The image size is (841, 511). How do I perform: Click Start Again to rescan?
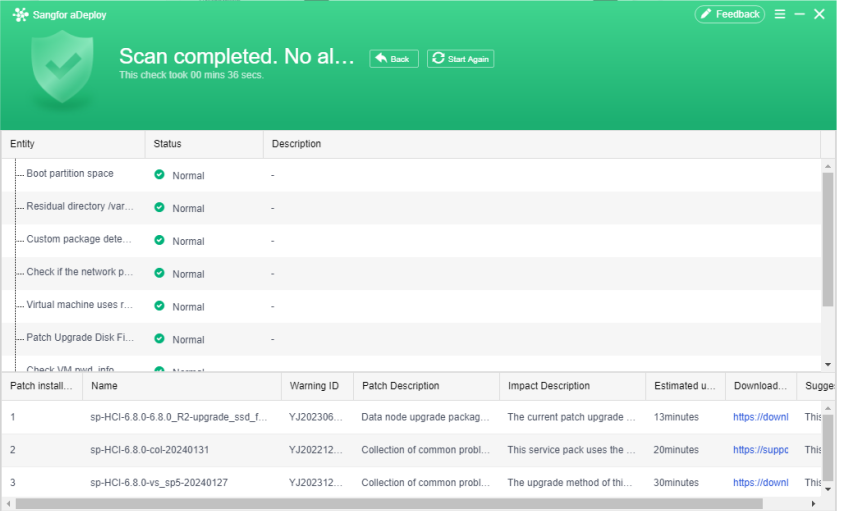[461, 59]
